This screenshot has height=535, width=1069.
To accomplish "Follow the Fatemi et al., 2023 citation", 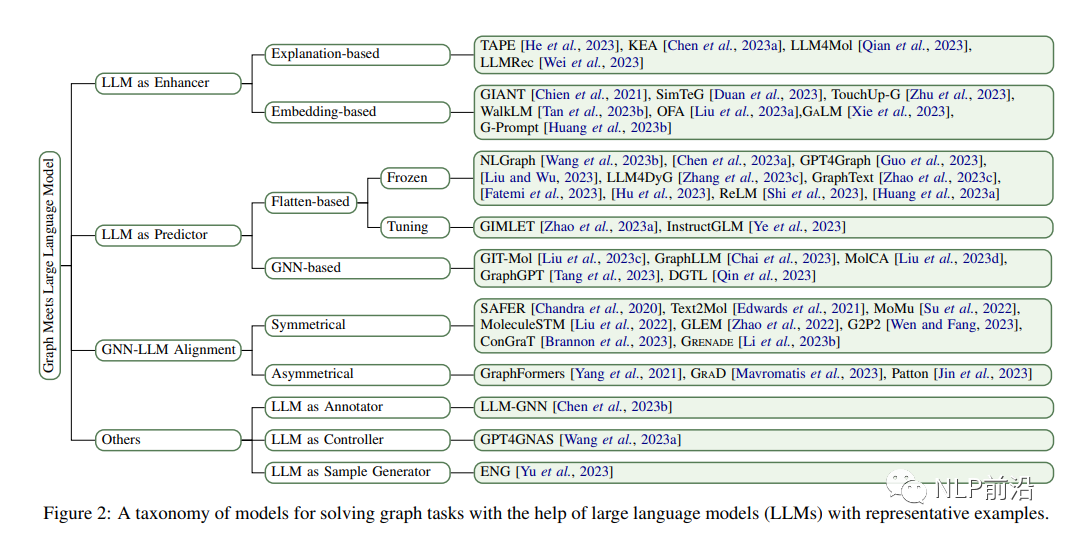I will pyautogui.click(x=542, y=194).
